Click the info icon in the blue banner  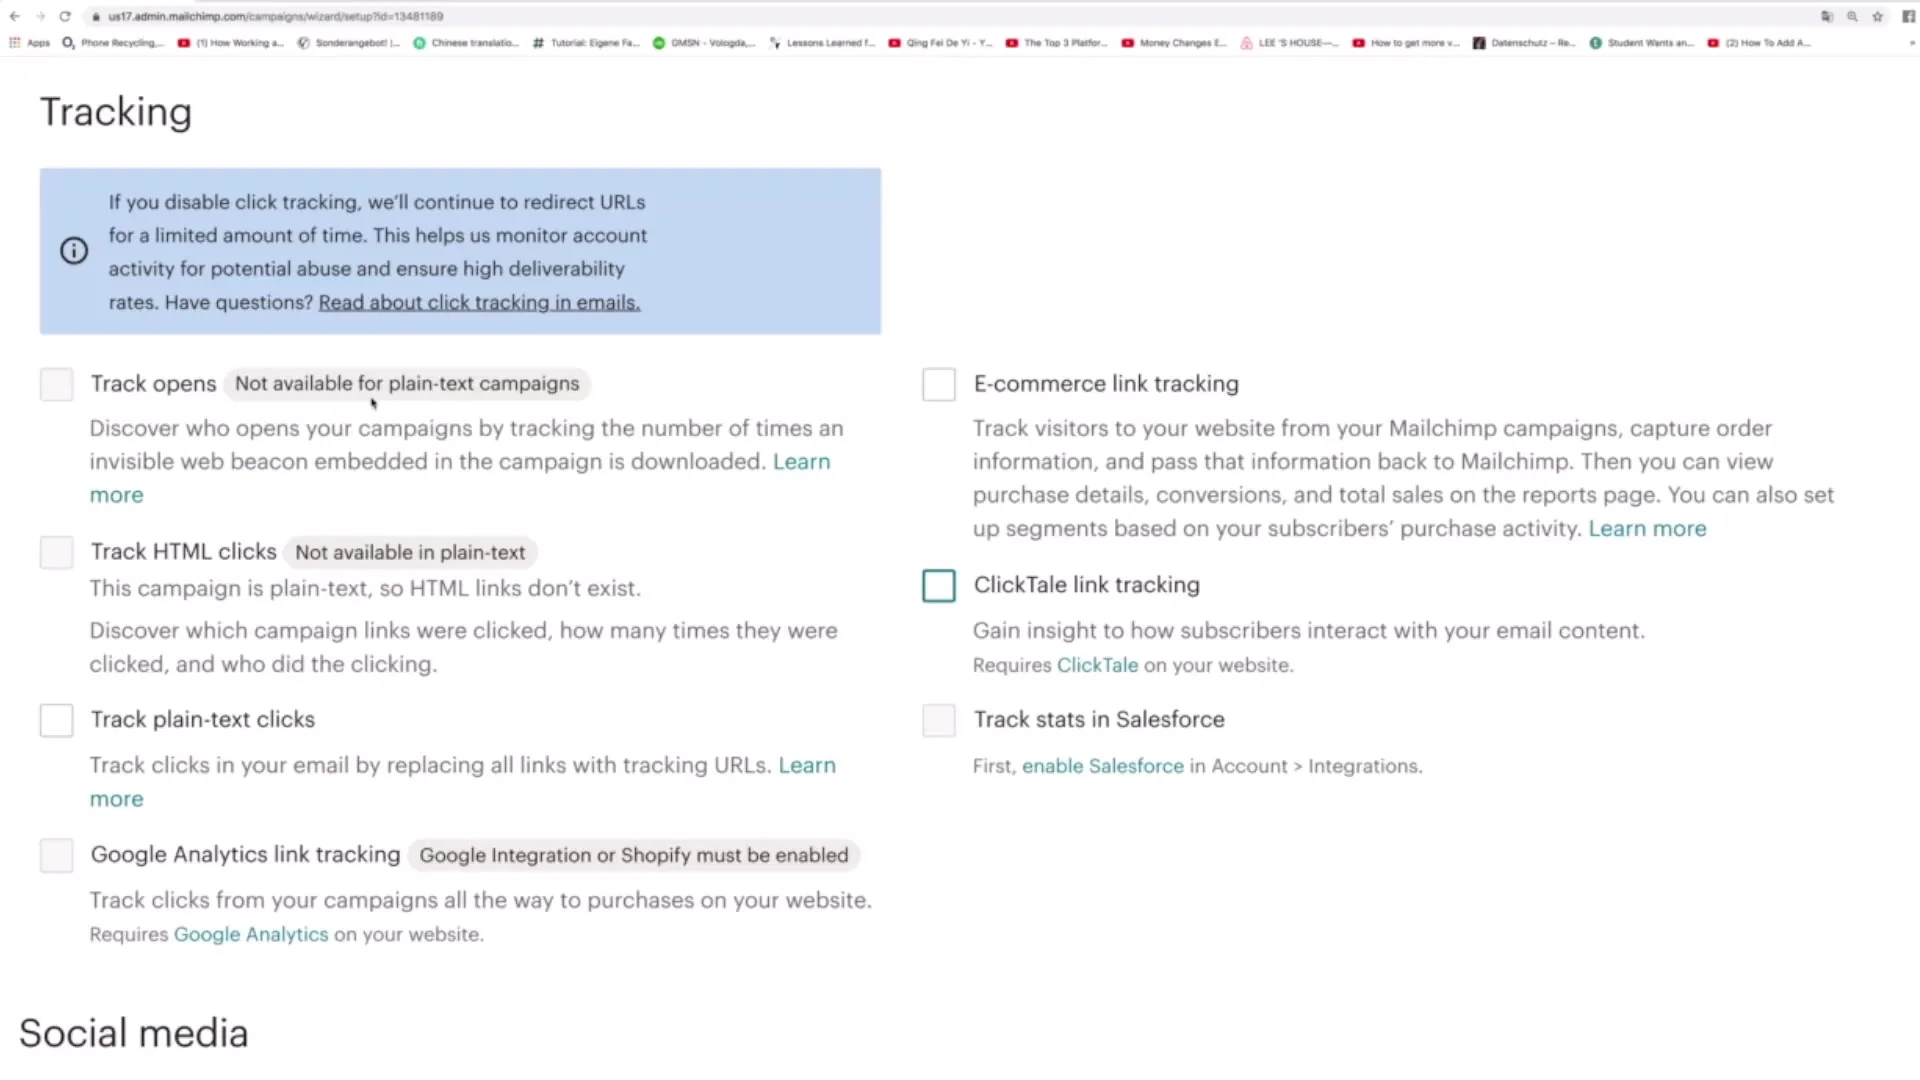74,251
